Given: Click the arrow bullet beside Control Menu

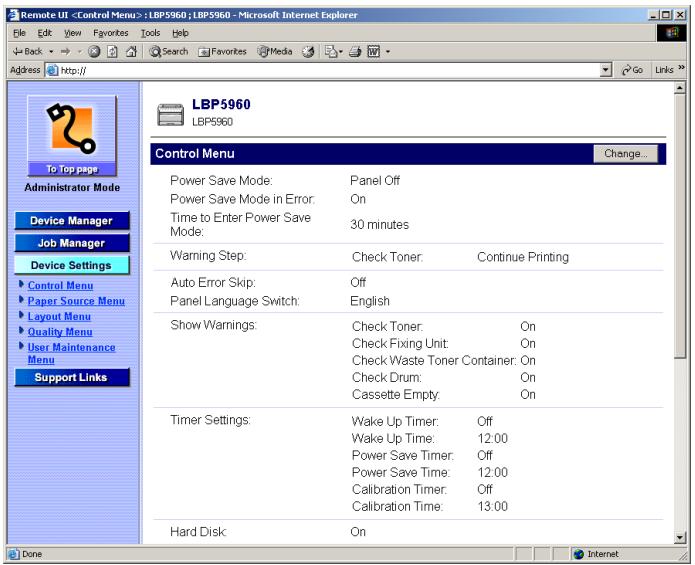Looking at the screenshot, I should coord(21,284).
